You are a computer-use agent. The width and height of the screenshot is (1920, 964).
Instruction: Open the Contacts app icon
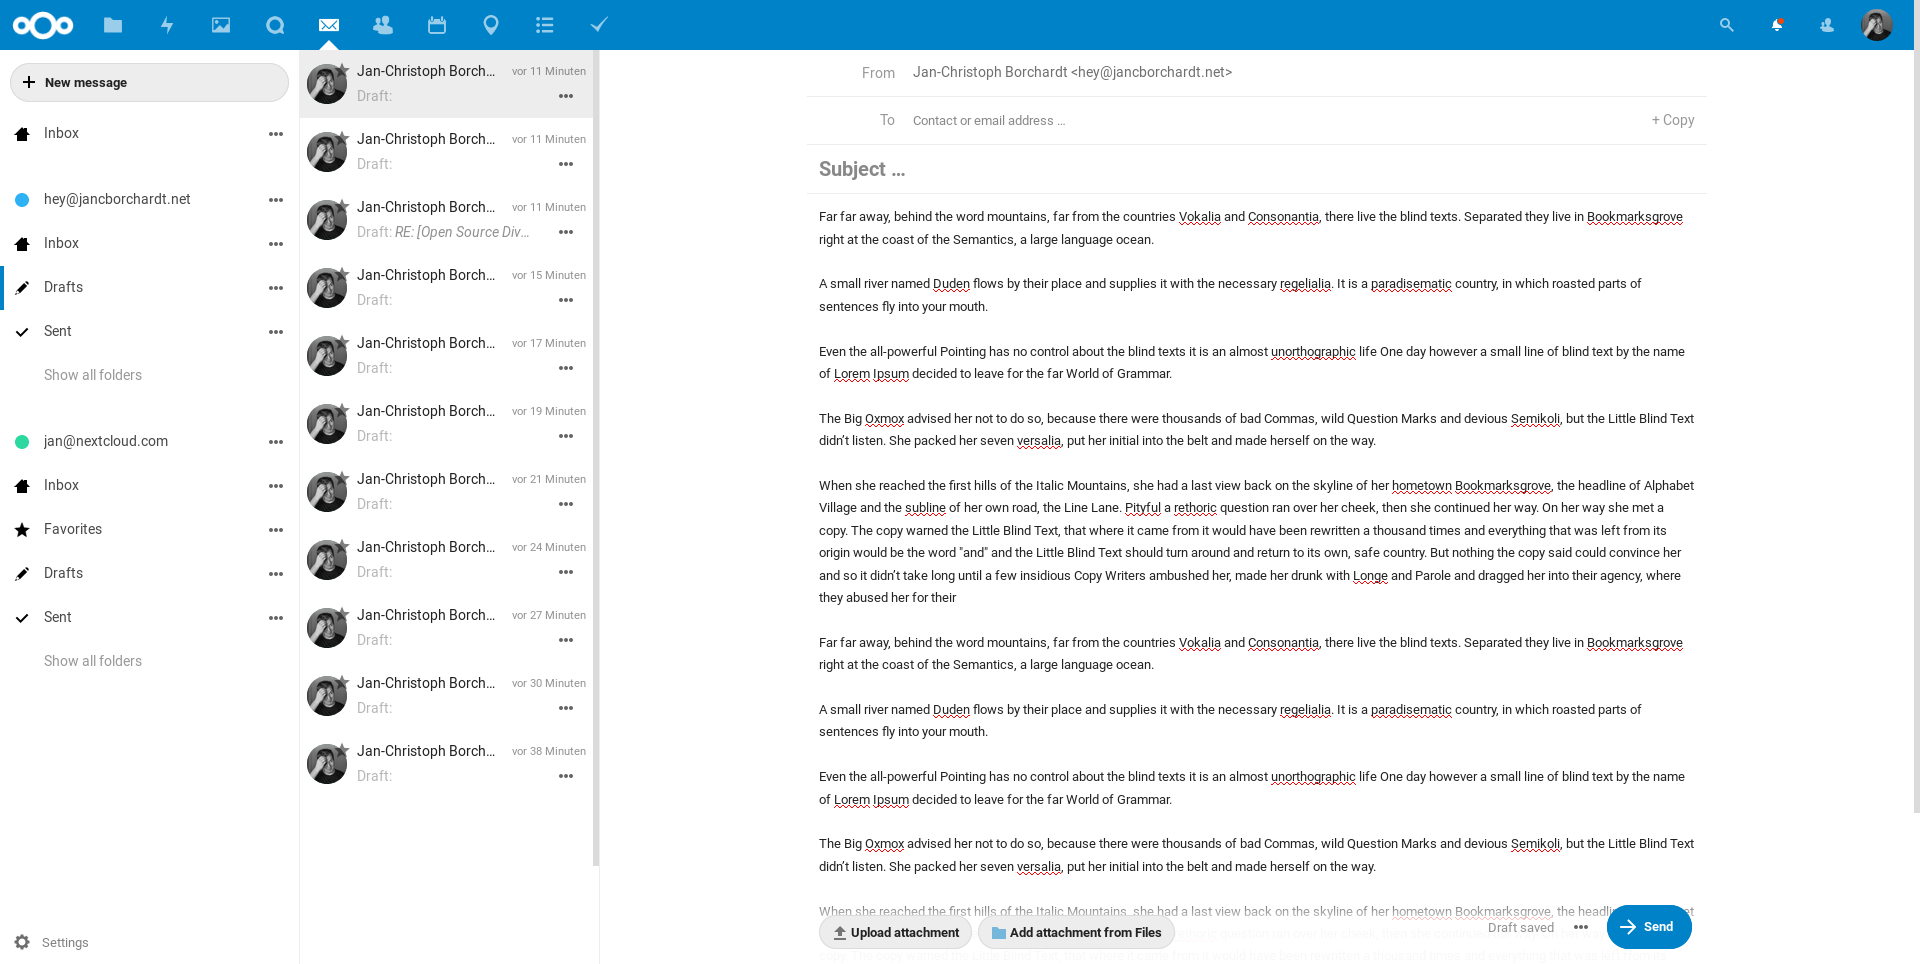[383, 25]
